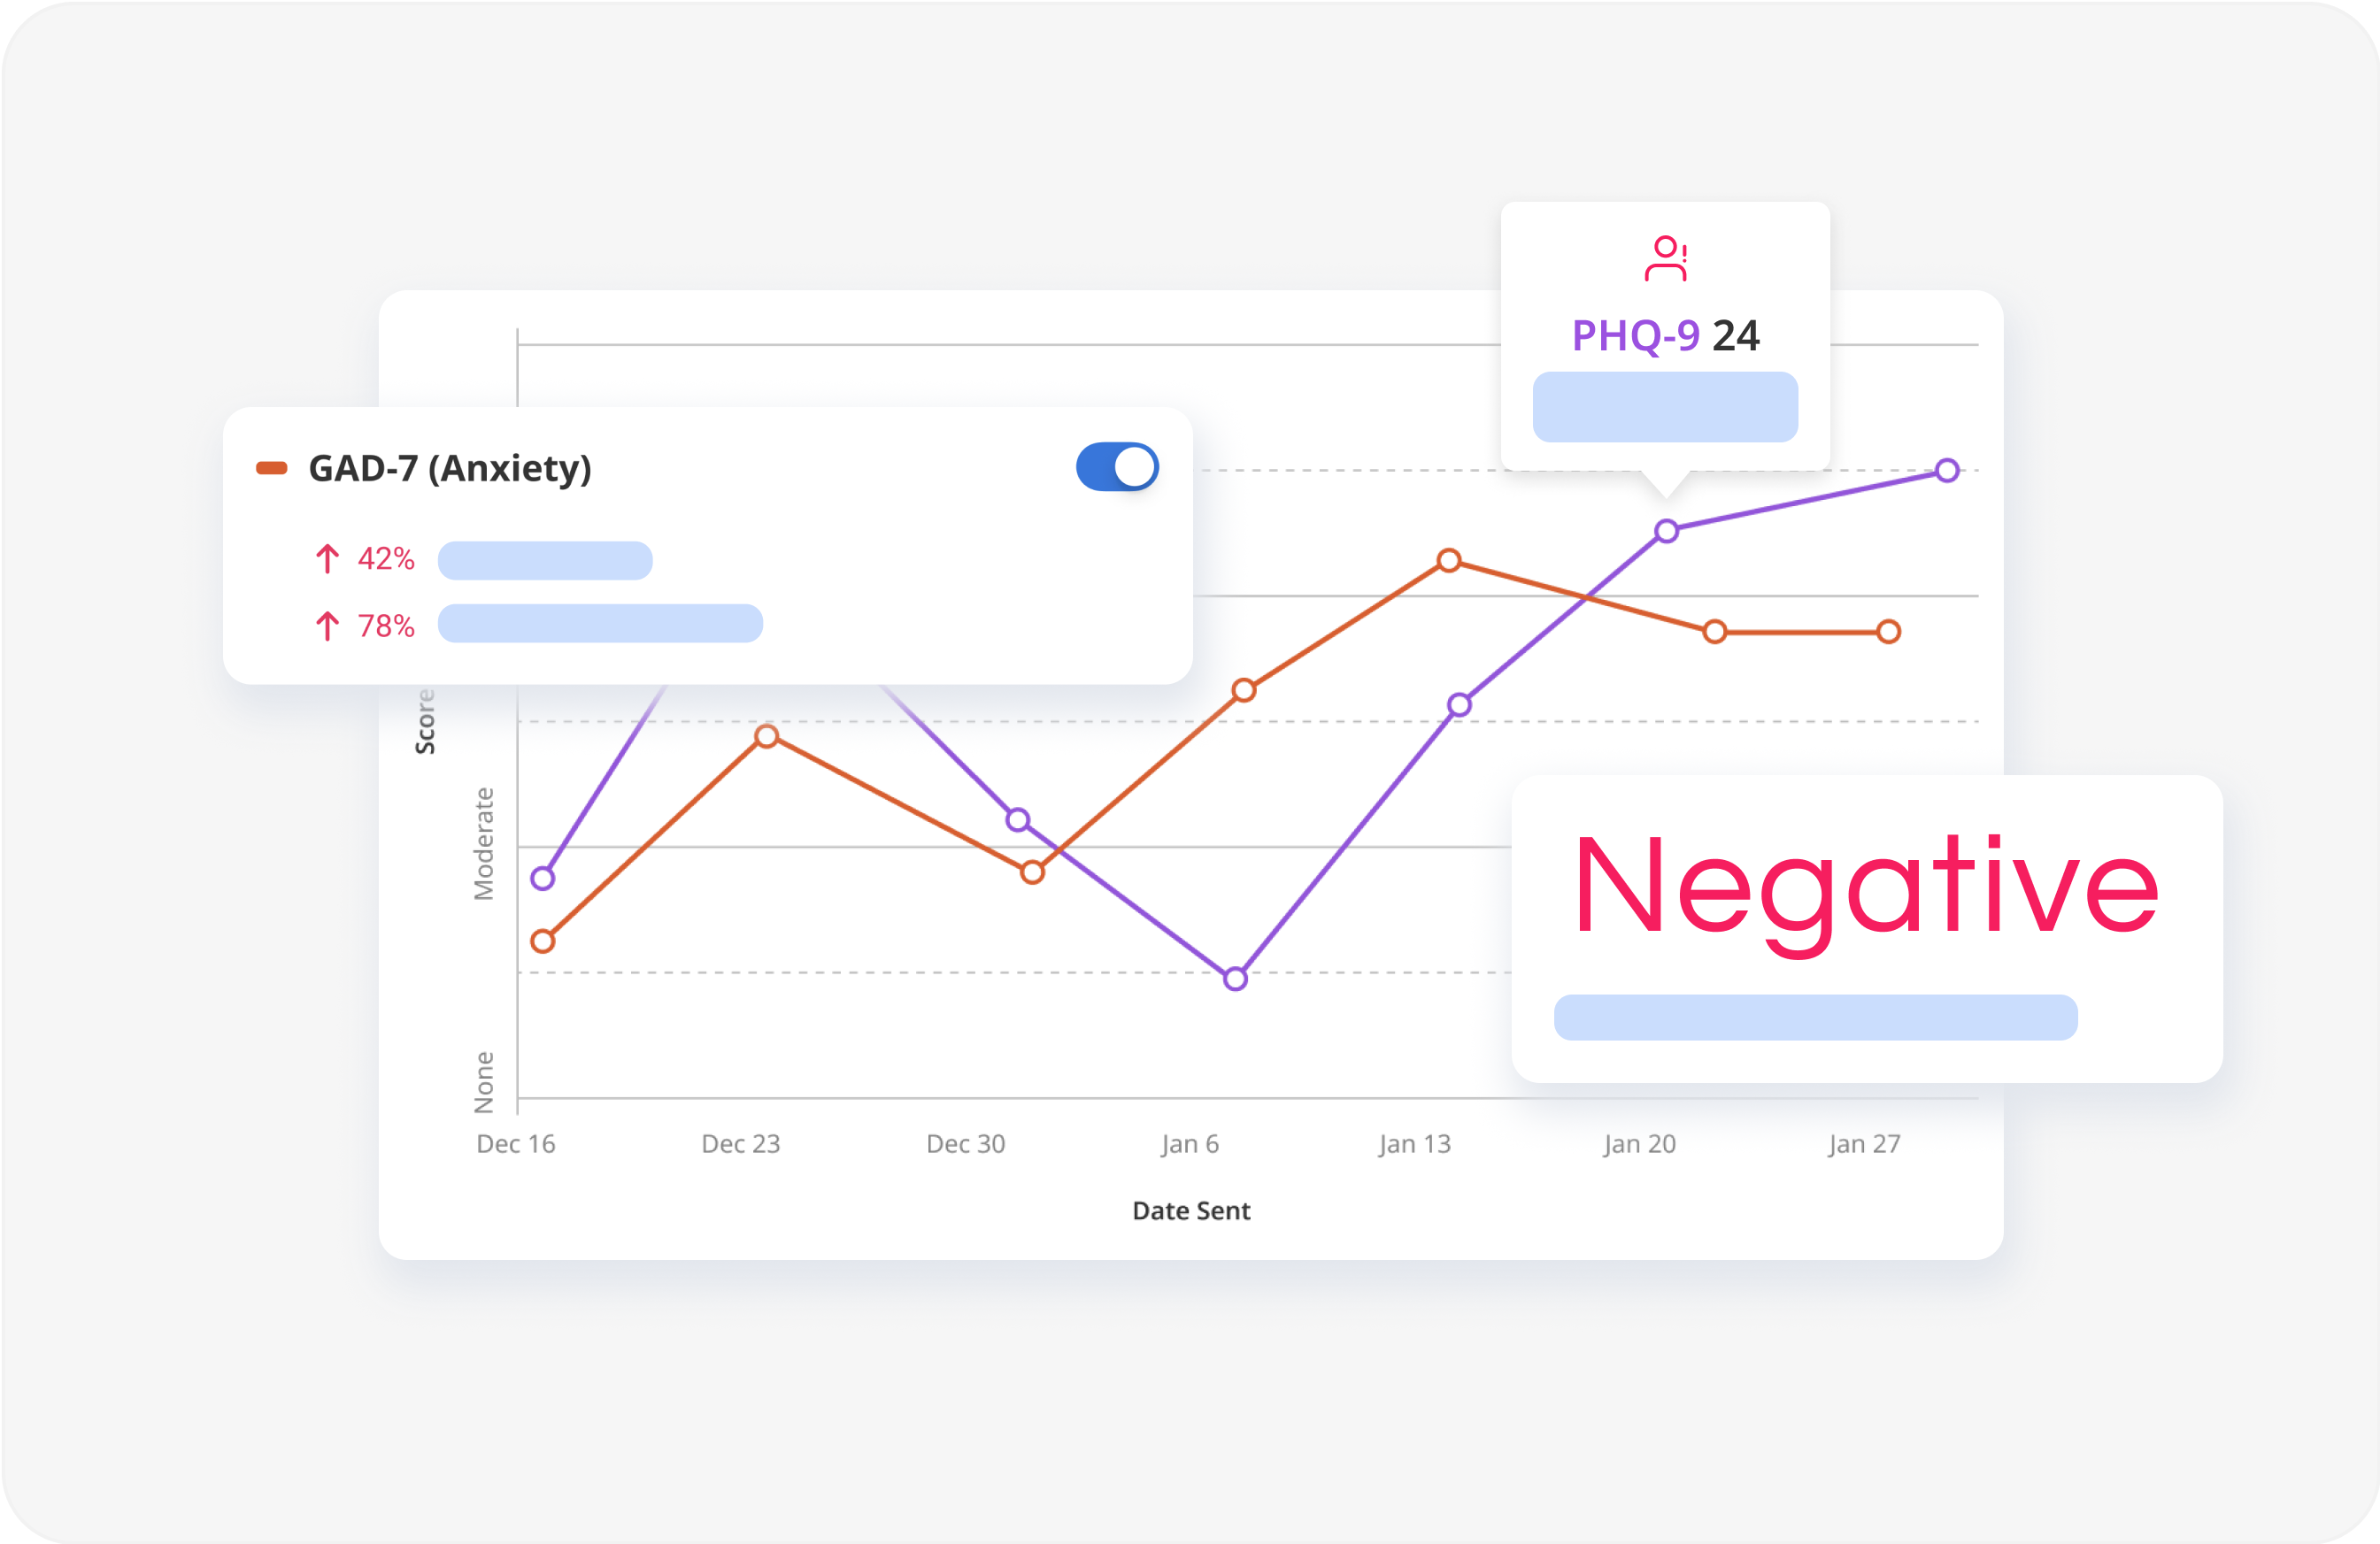Click the GAD-7 (Anxiety) title text
The image size is (2380, 1544).
[450, 468]
